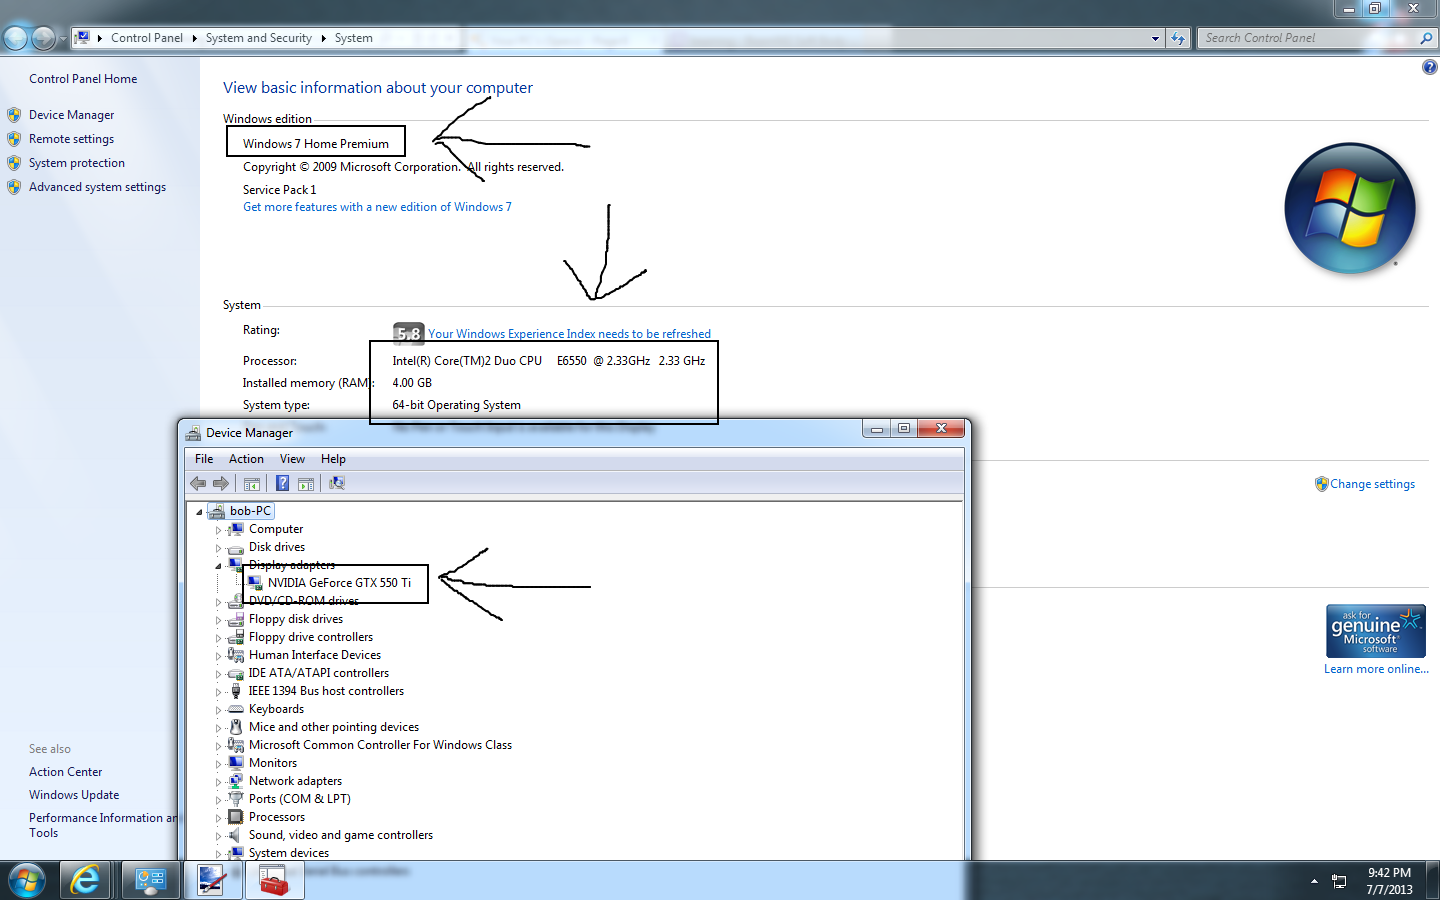The height and width of the screenshot is (900, 1440).
Task: Expand the Floppy drive controllers node
Action: 218,638
